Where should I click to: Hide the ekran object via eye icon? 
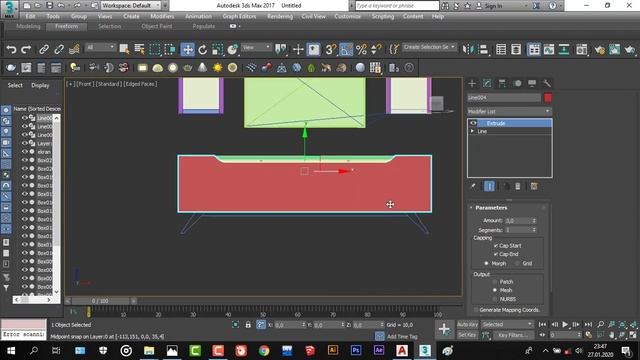[x=24, y=151]
